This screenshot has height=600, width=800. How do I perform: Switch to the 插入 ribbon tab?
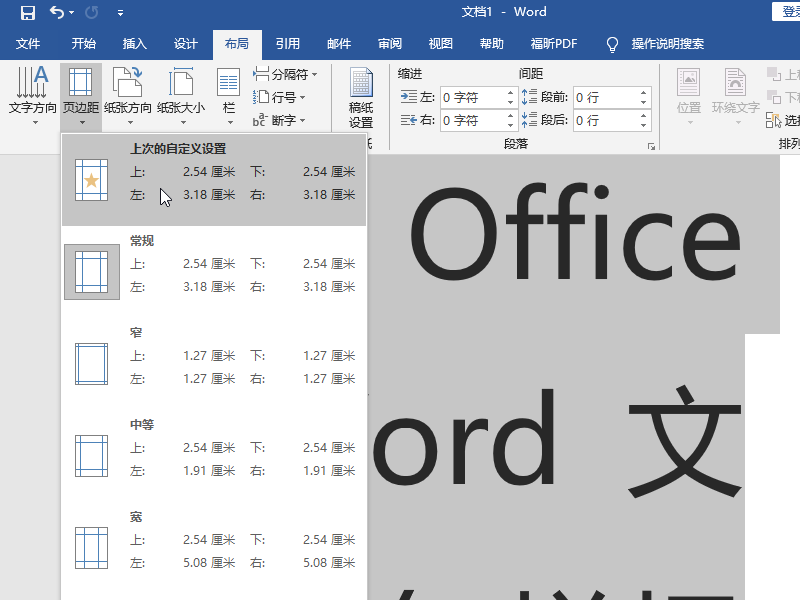(135, 44)
